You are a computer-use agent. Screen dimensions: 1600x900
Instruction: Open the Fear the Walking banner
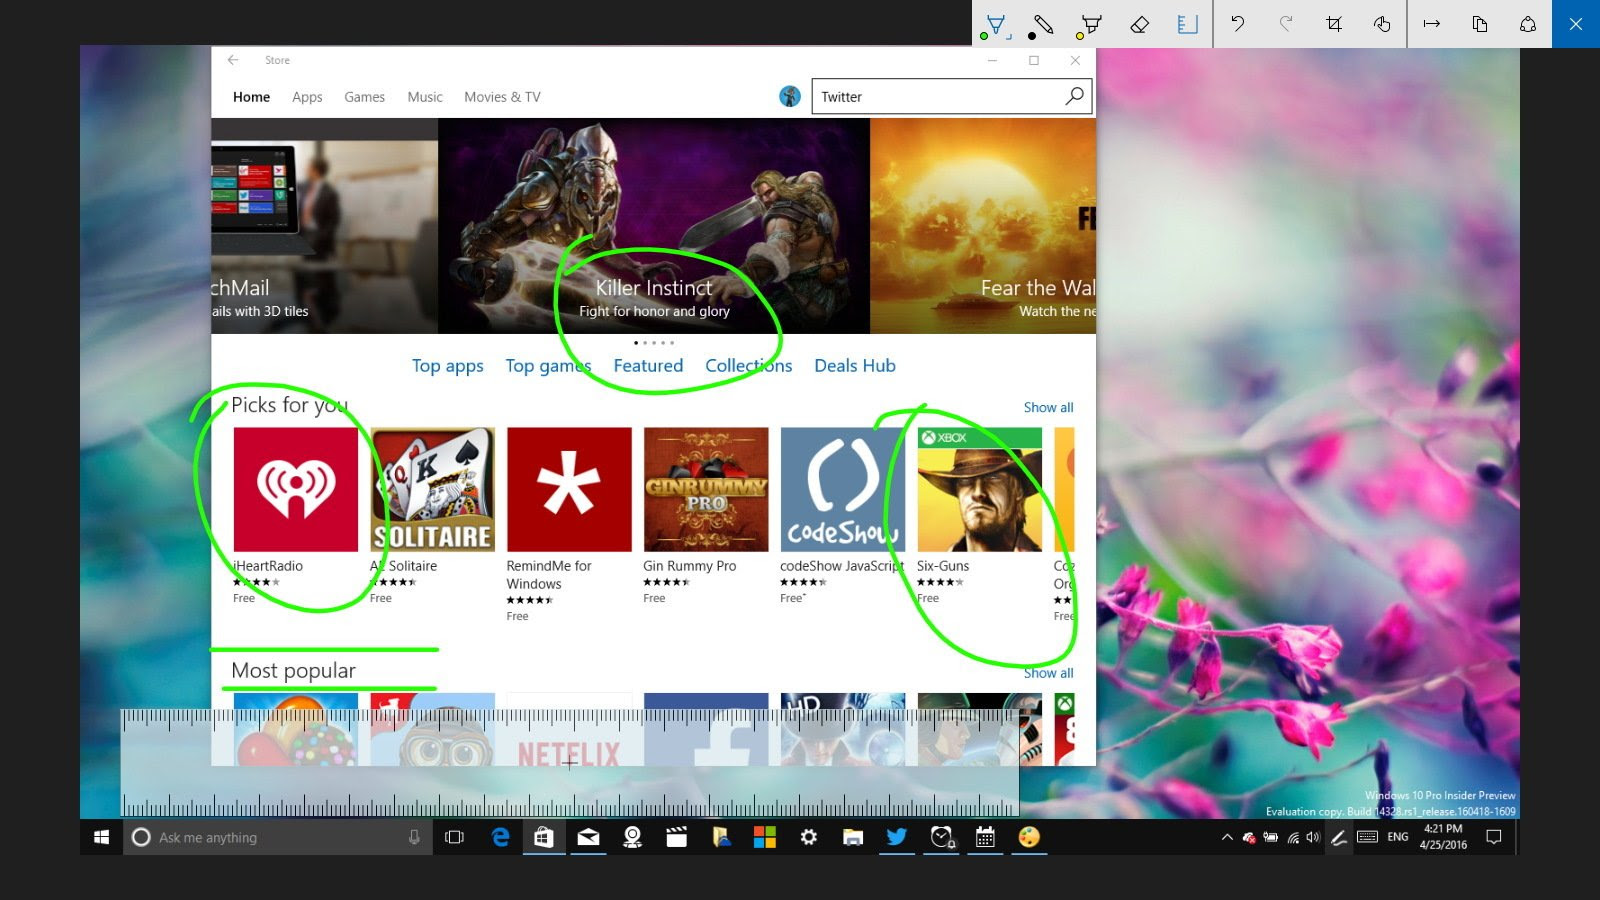983,226
